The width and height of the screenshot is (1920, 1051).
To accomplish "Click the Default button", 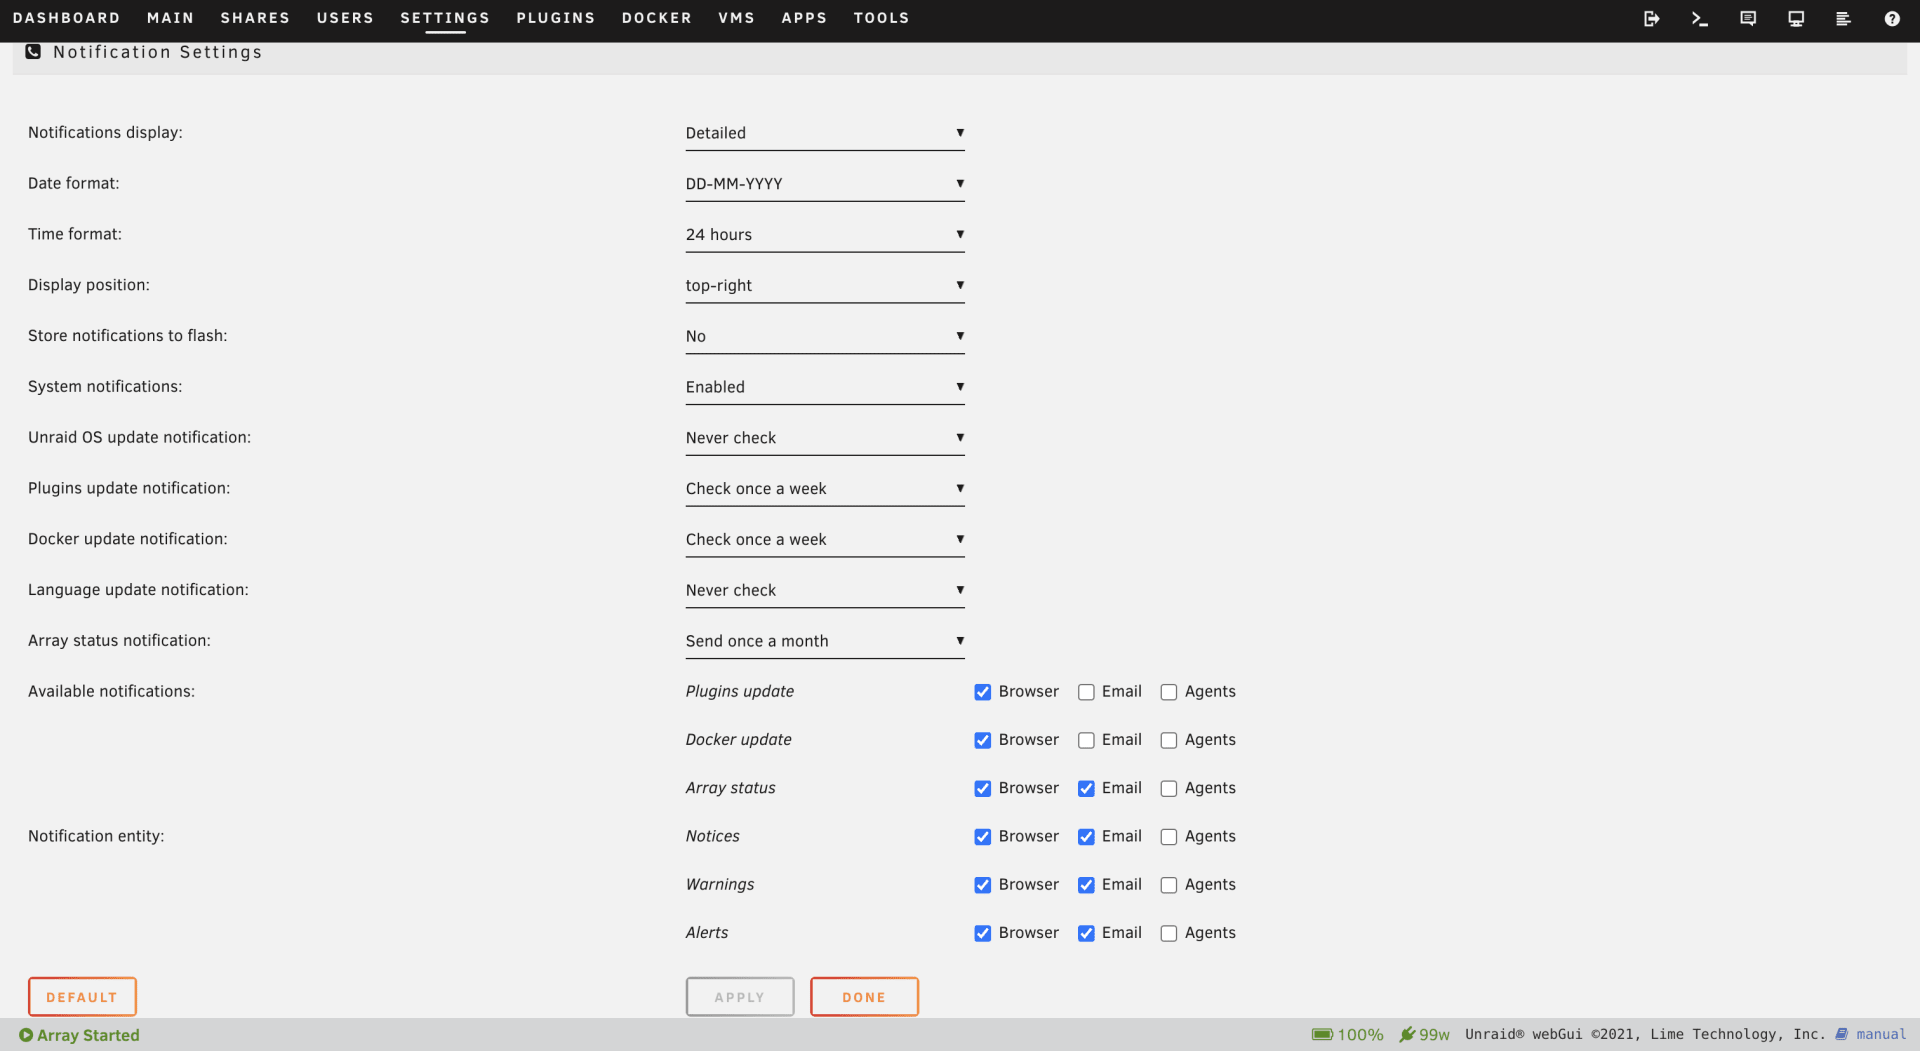I will pos(82,997).
